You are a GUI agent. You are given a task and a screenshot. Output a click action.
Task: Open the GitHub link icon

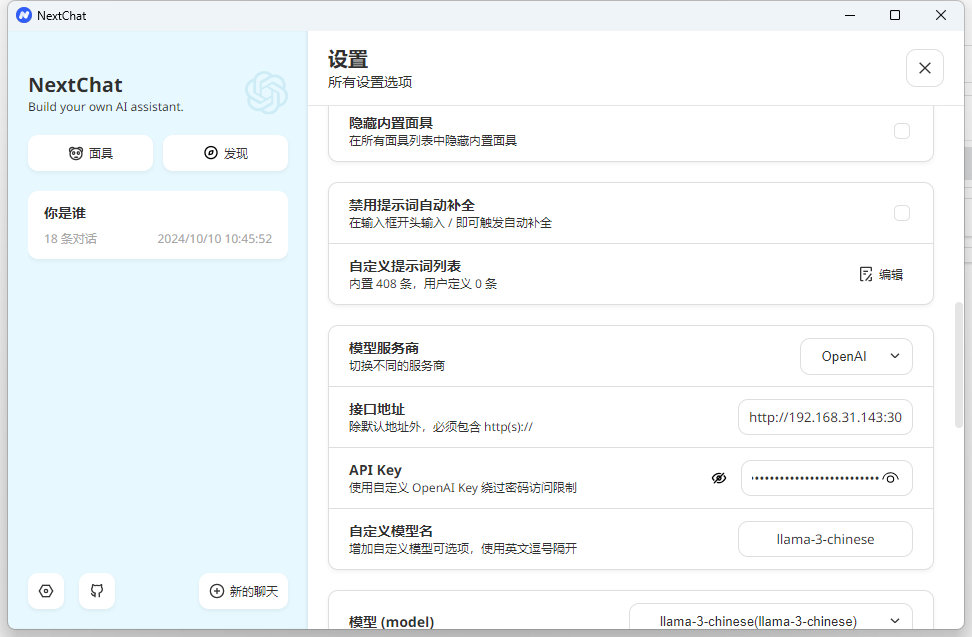click(97, 591)
